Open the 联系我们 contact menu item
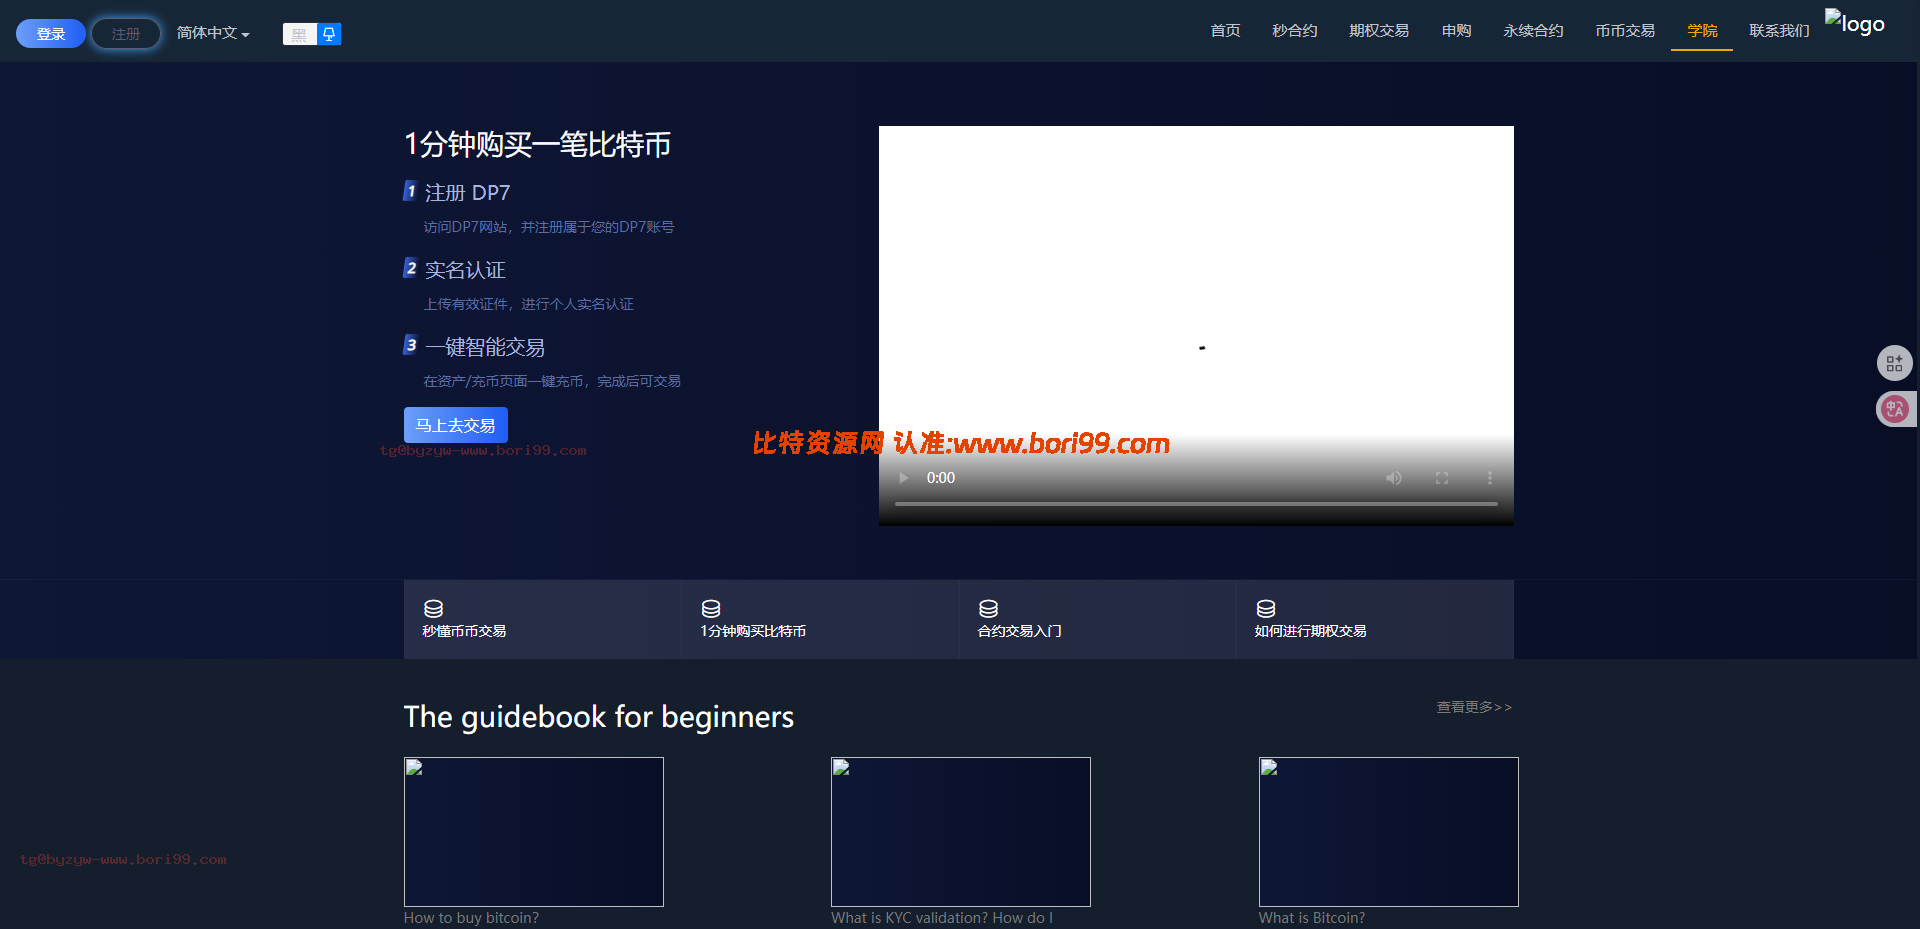This screenshot has height=929, width=1920. pos(1779,31)
